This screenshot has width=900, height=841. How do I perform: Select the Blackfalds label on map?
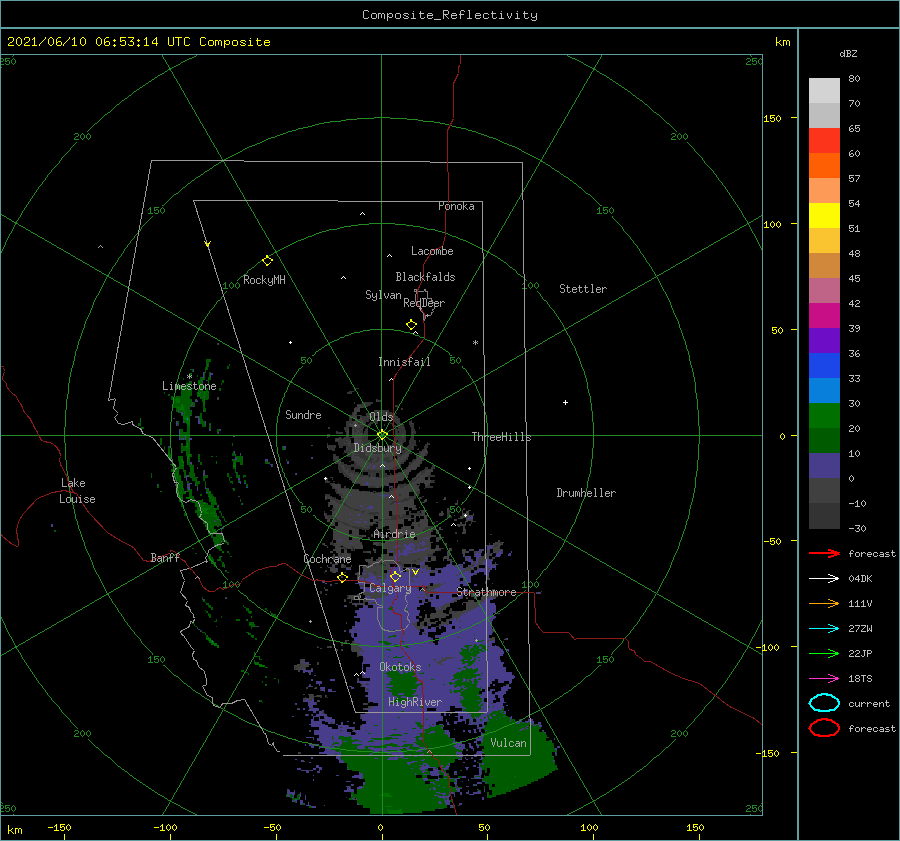[x=425, y=277]
